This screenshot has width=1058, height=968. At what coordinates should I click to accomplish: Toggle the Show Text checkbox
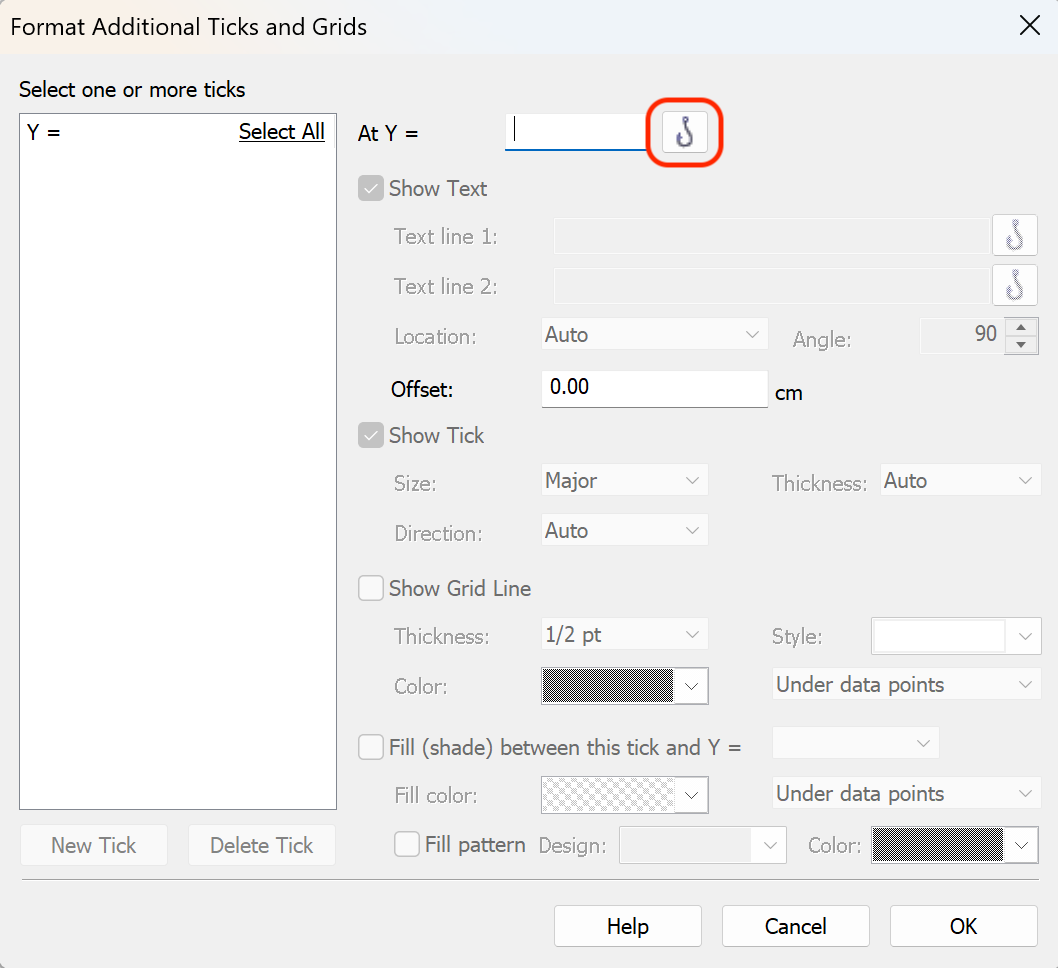[x=371, y=189]
